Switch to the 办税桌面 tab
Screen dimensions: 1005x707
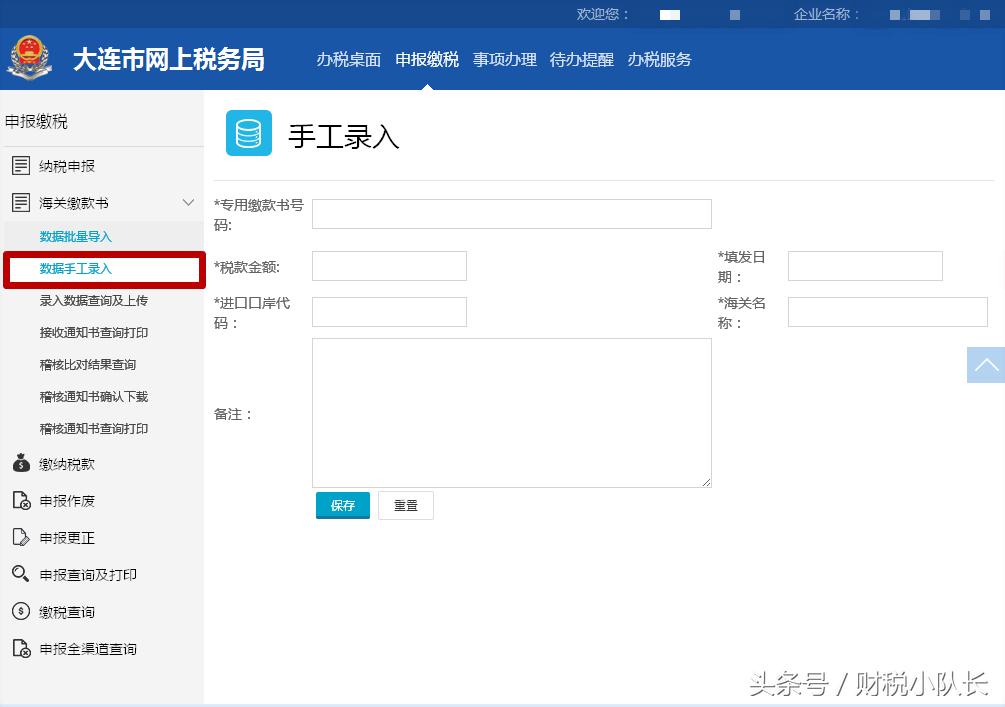tap(348, 60)
